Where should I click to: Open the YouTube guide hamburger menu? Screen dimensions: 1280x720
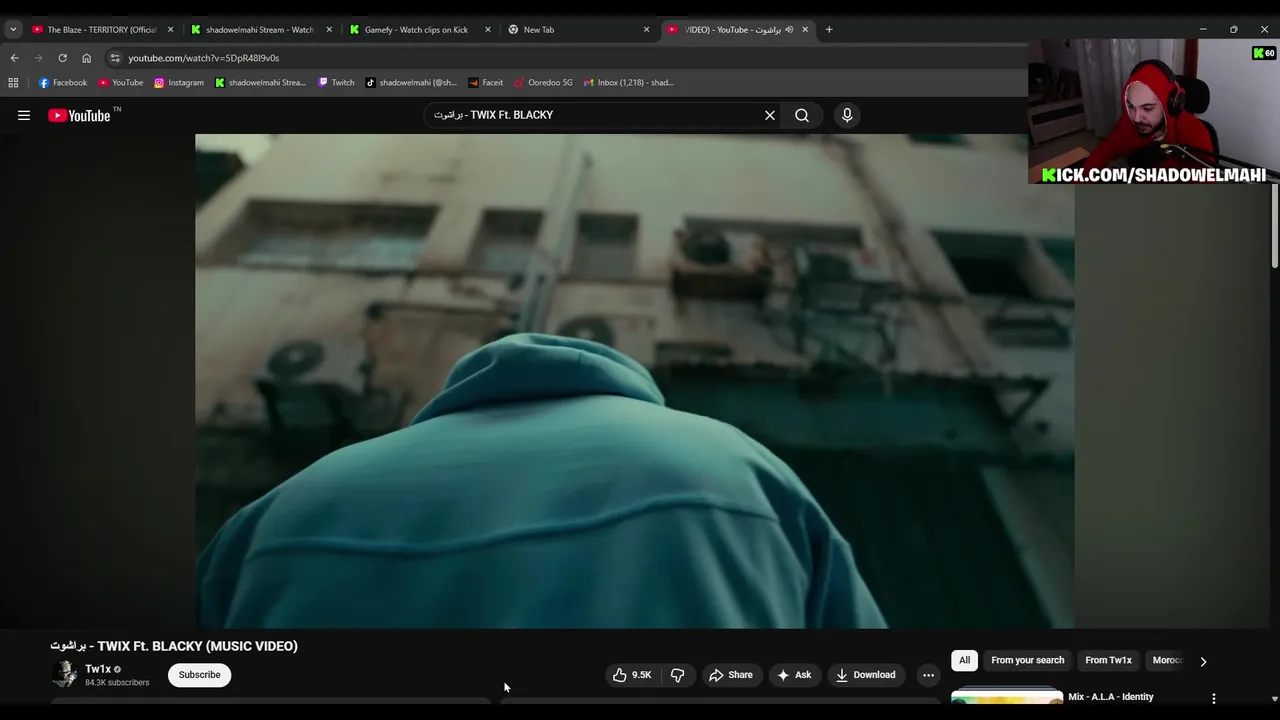(24, 115)
